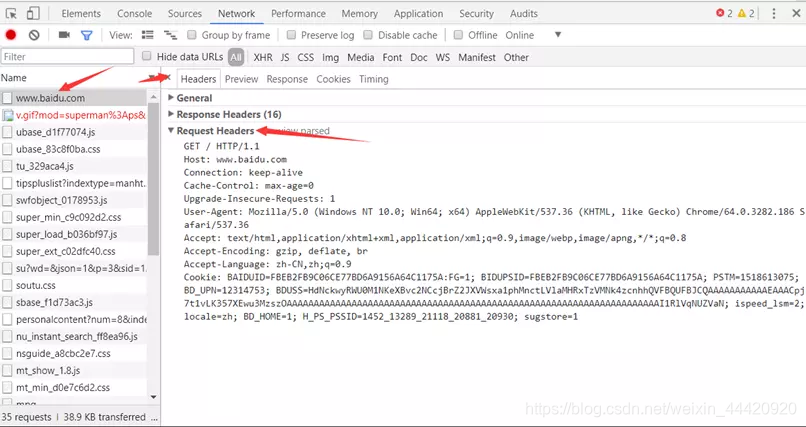806x427 pixels.
Task: Open the Timing detail tab
Action: click(x=374, y=79)
